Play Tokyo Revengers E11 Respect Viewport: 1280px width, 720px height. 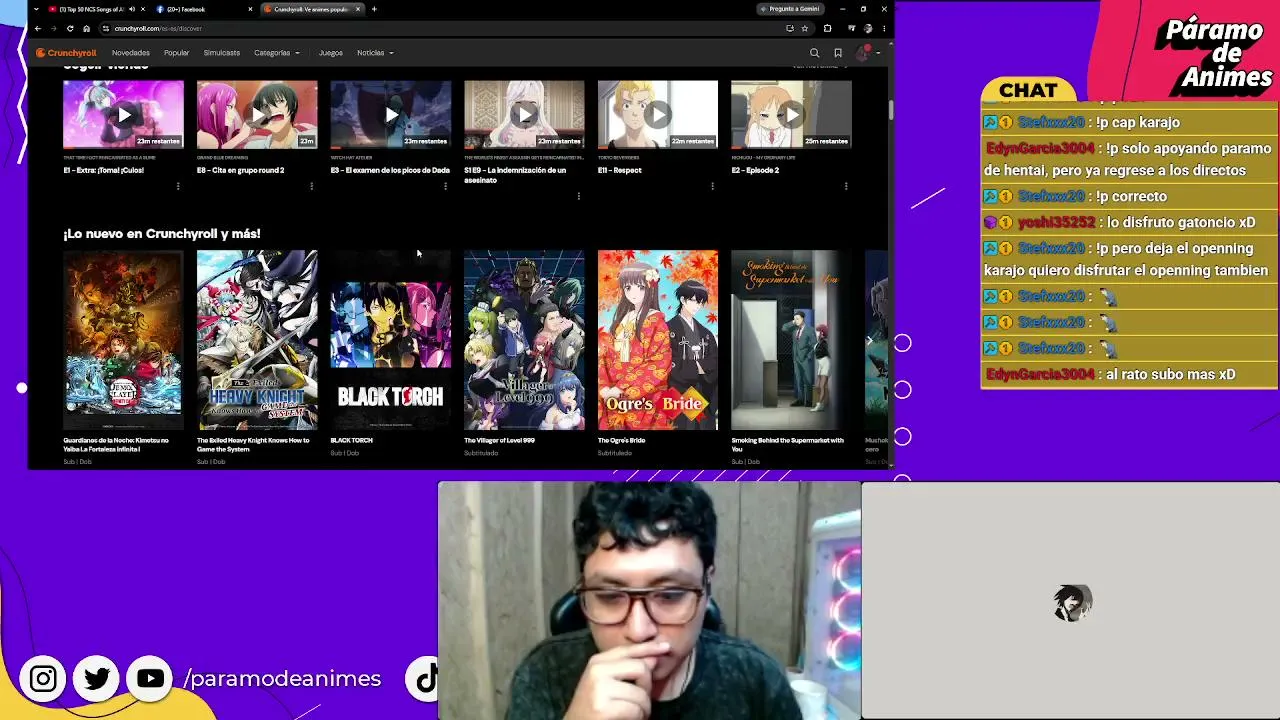point(658,115)
